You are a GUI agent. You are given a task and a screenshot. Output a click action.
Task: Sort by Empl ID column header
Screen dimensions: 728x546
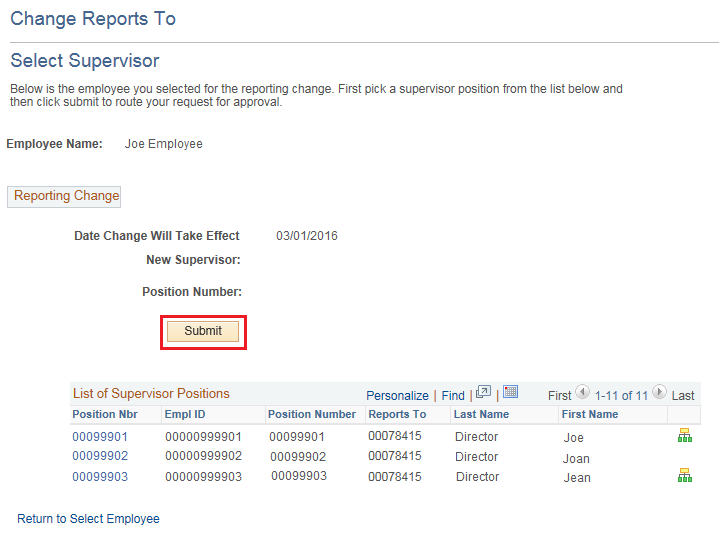tap(184, 414)
